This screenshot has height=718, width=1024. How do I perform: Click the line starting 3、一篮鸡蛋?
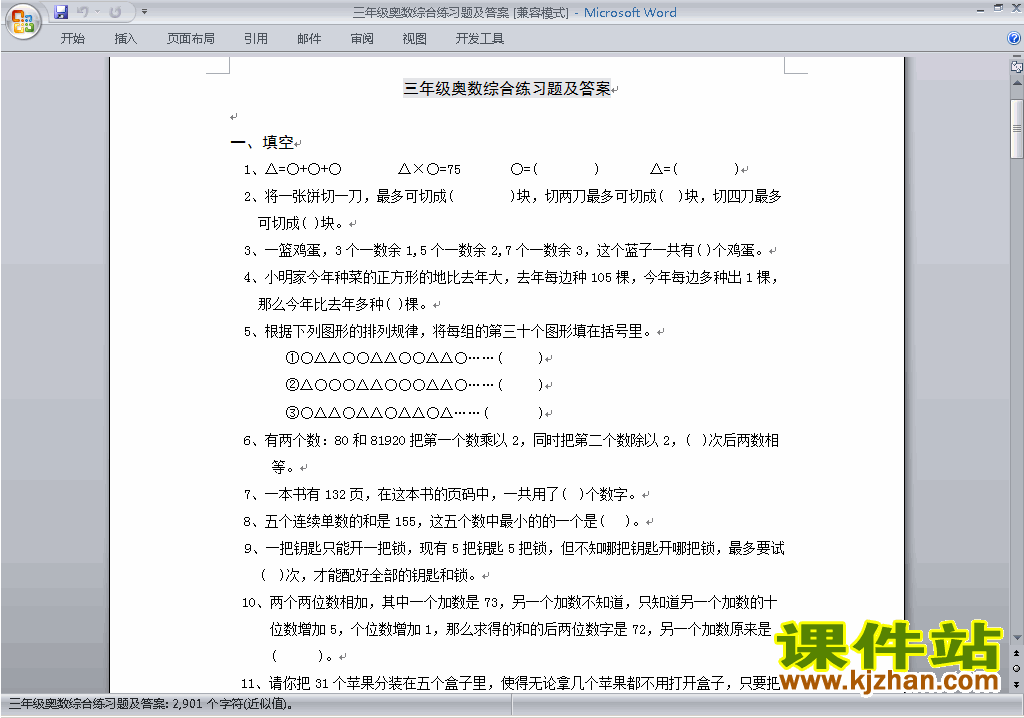[x=505, y=250]
